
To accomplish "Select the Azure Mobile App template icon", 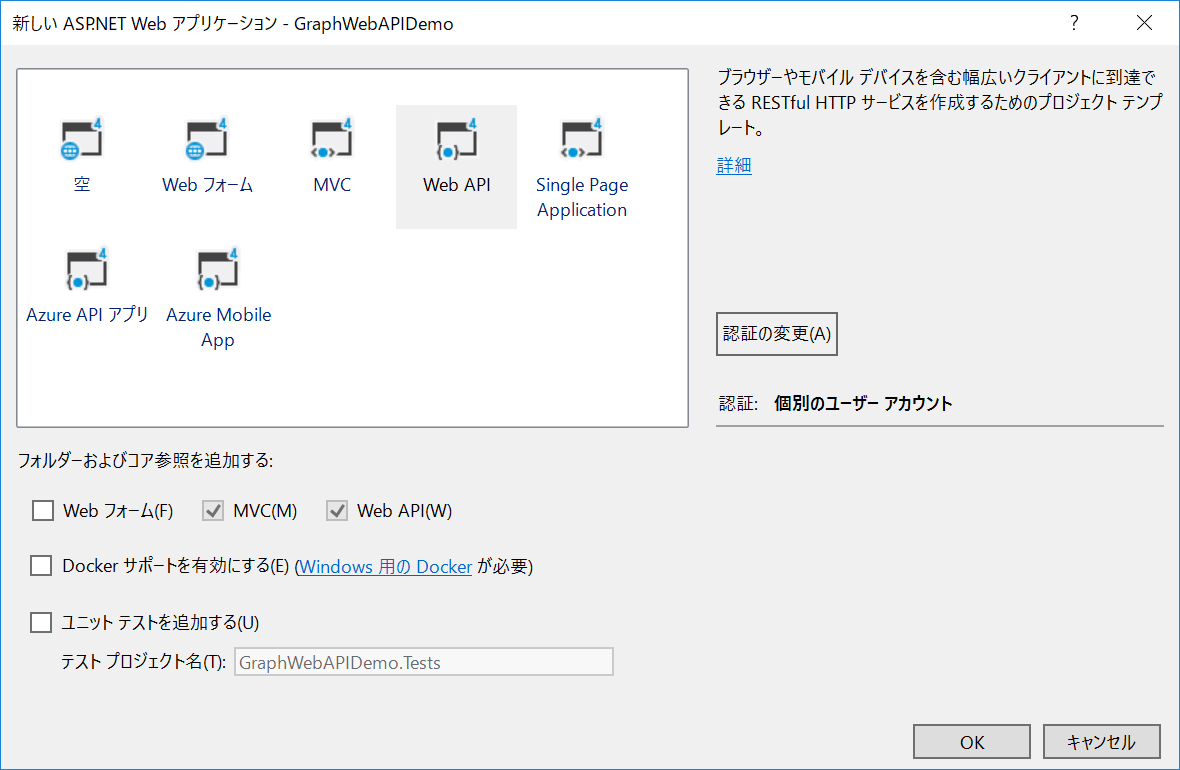I will [218, 270].
